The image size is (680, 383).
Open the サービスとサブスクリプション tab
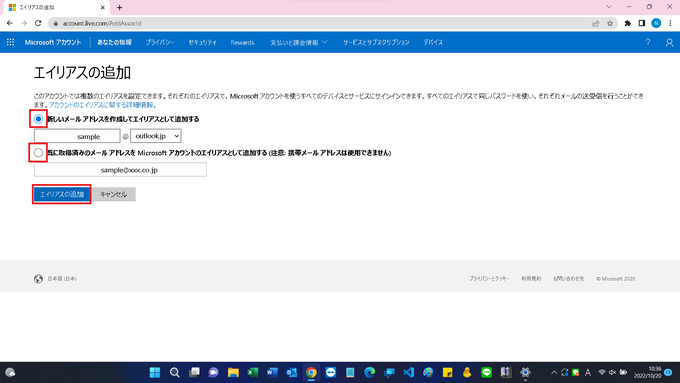click(x=376, y=43)
